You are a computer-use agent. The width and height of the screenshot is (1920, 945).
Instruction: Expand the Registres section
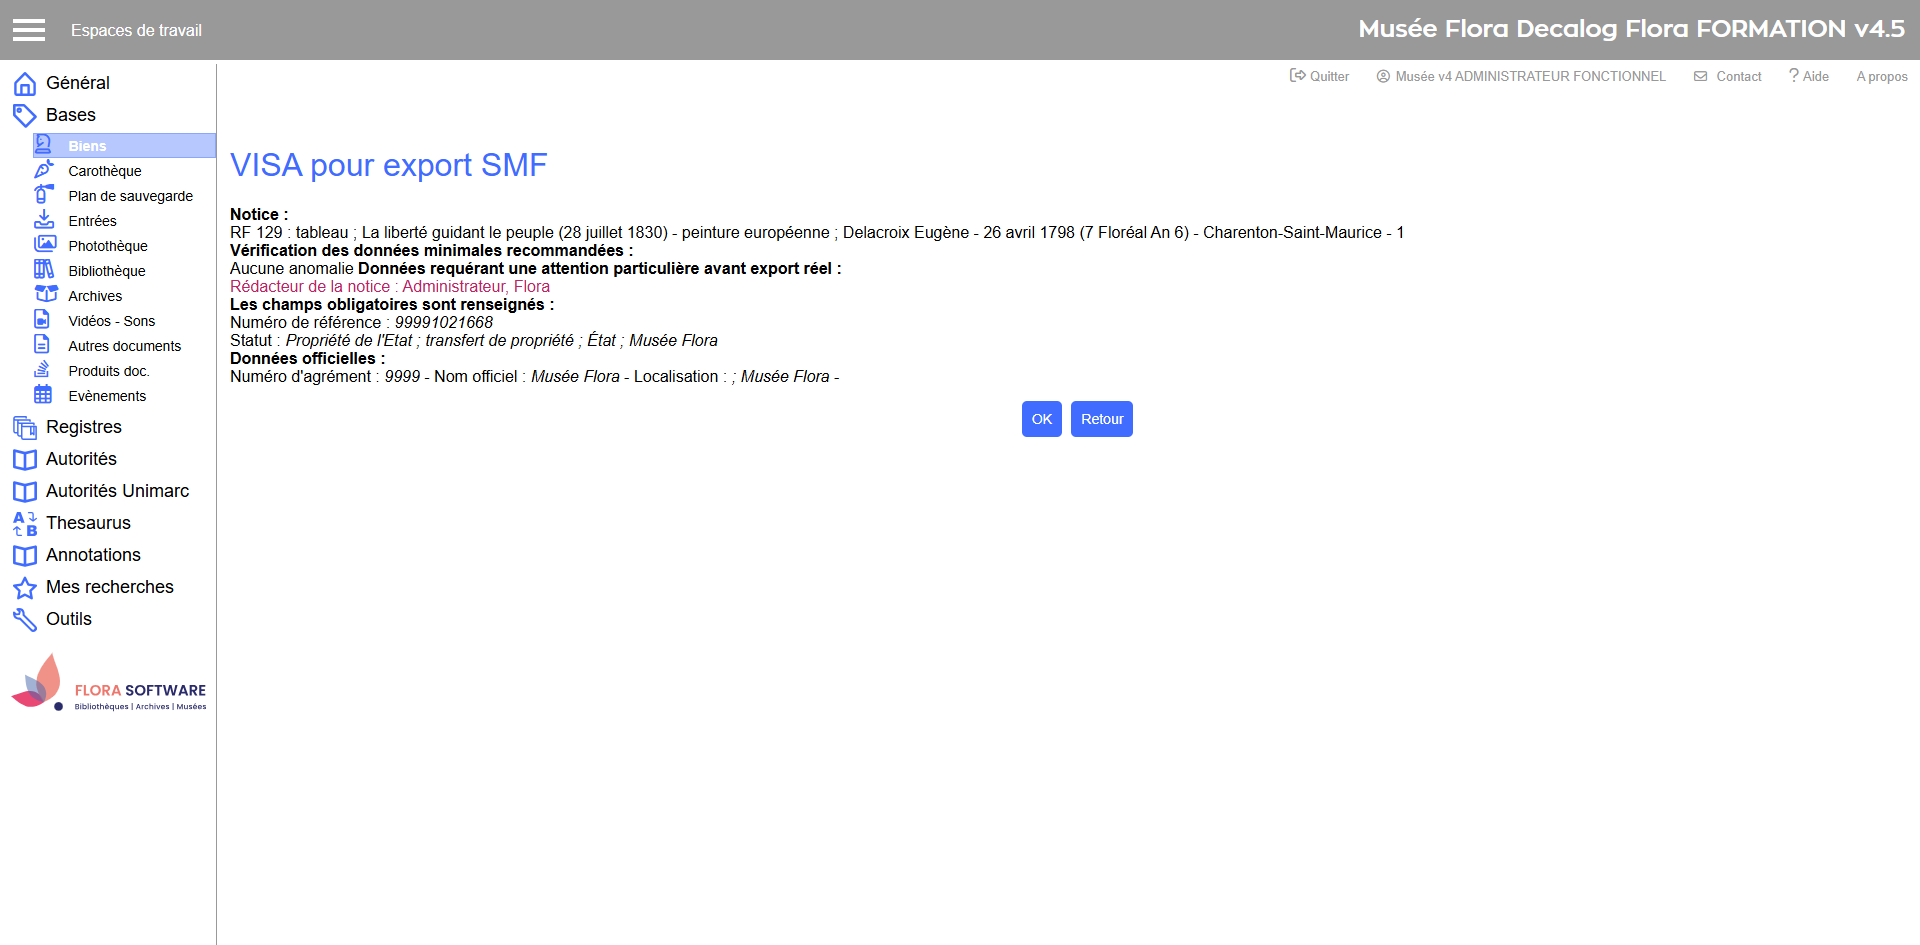tap(83, 427)
